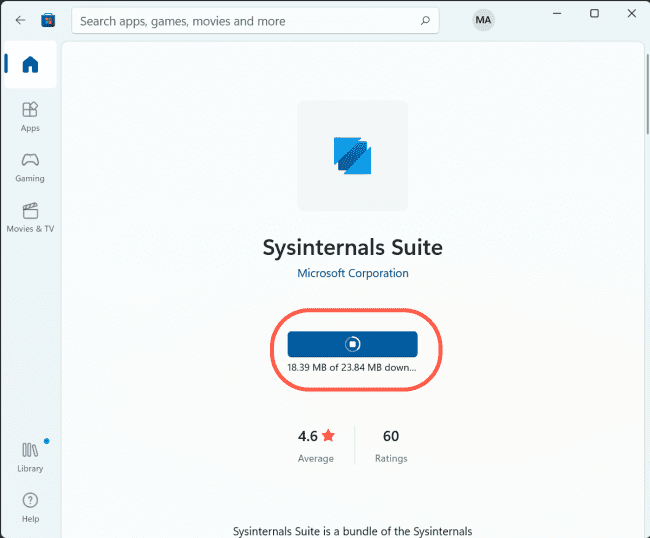650x538 pixels.
Task: Open the Library
Action: tap(30, 456)
